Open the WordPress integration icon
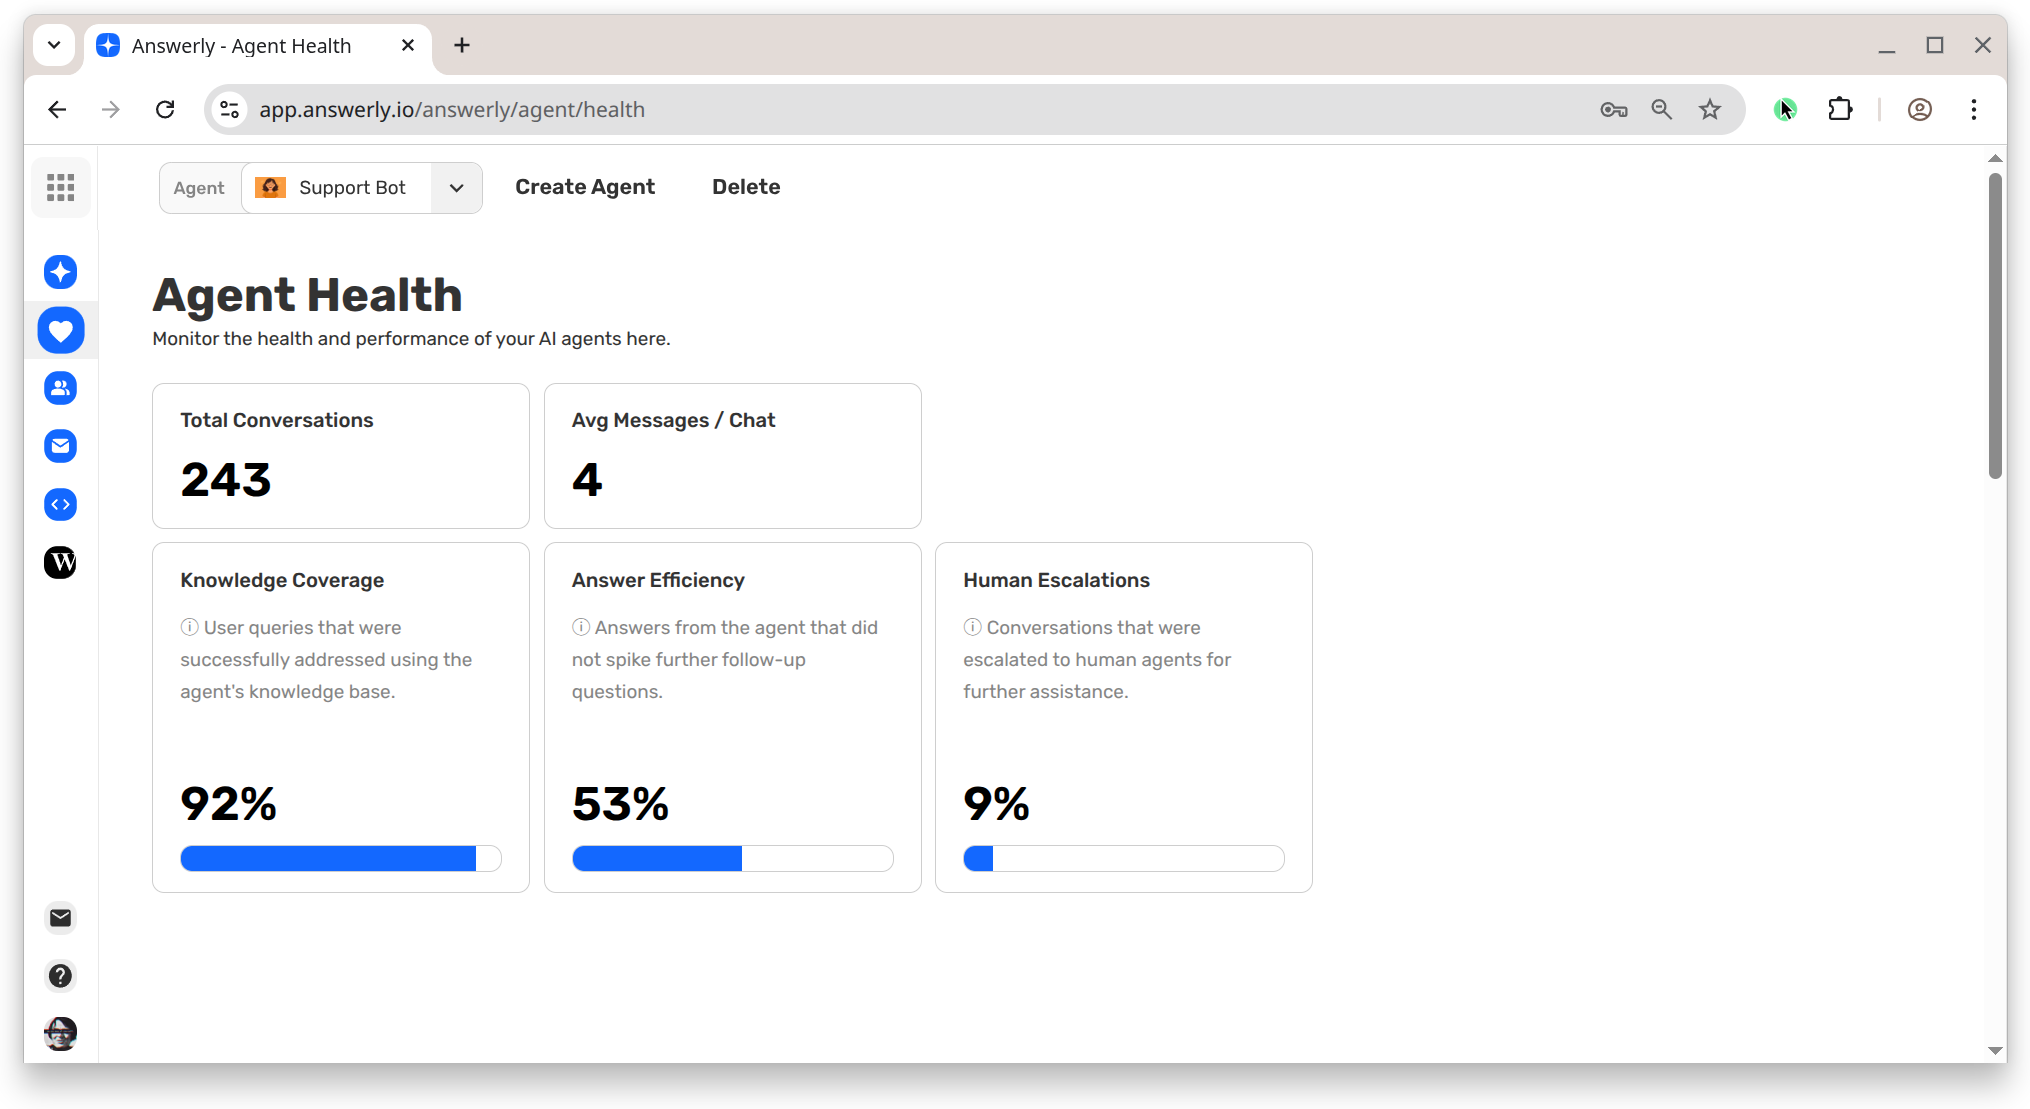 click(60, 562)
